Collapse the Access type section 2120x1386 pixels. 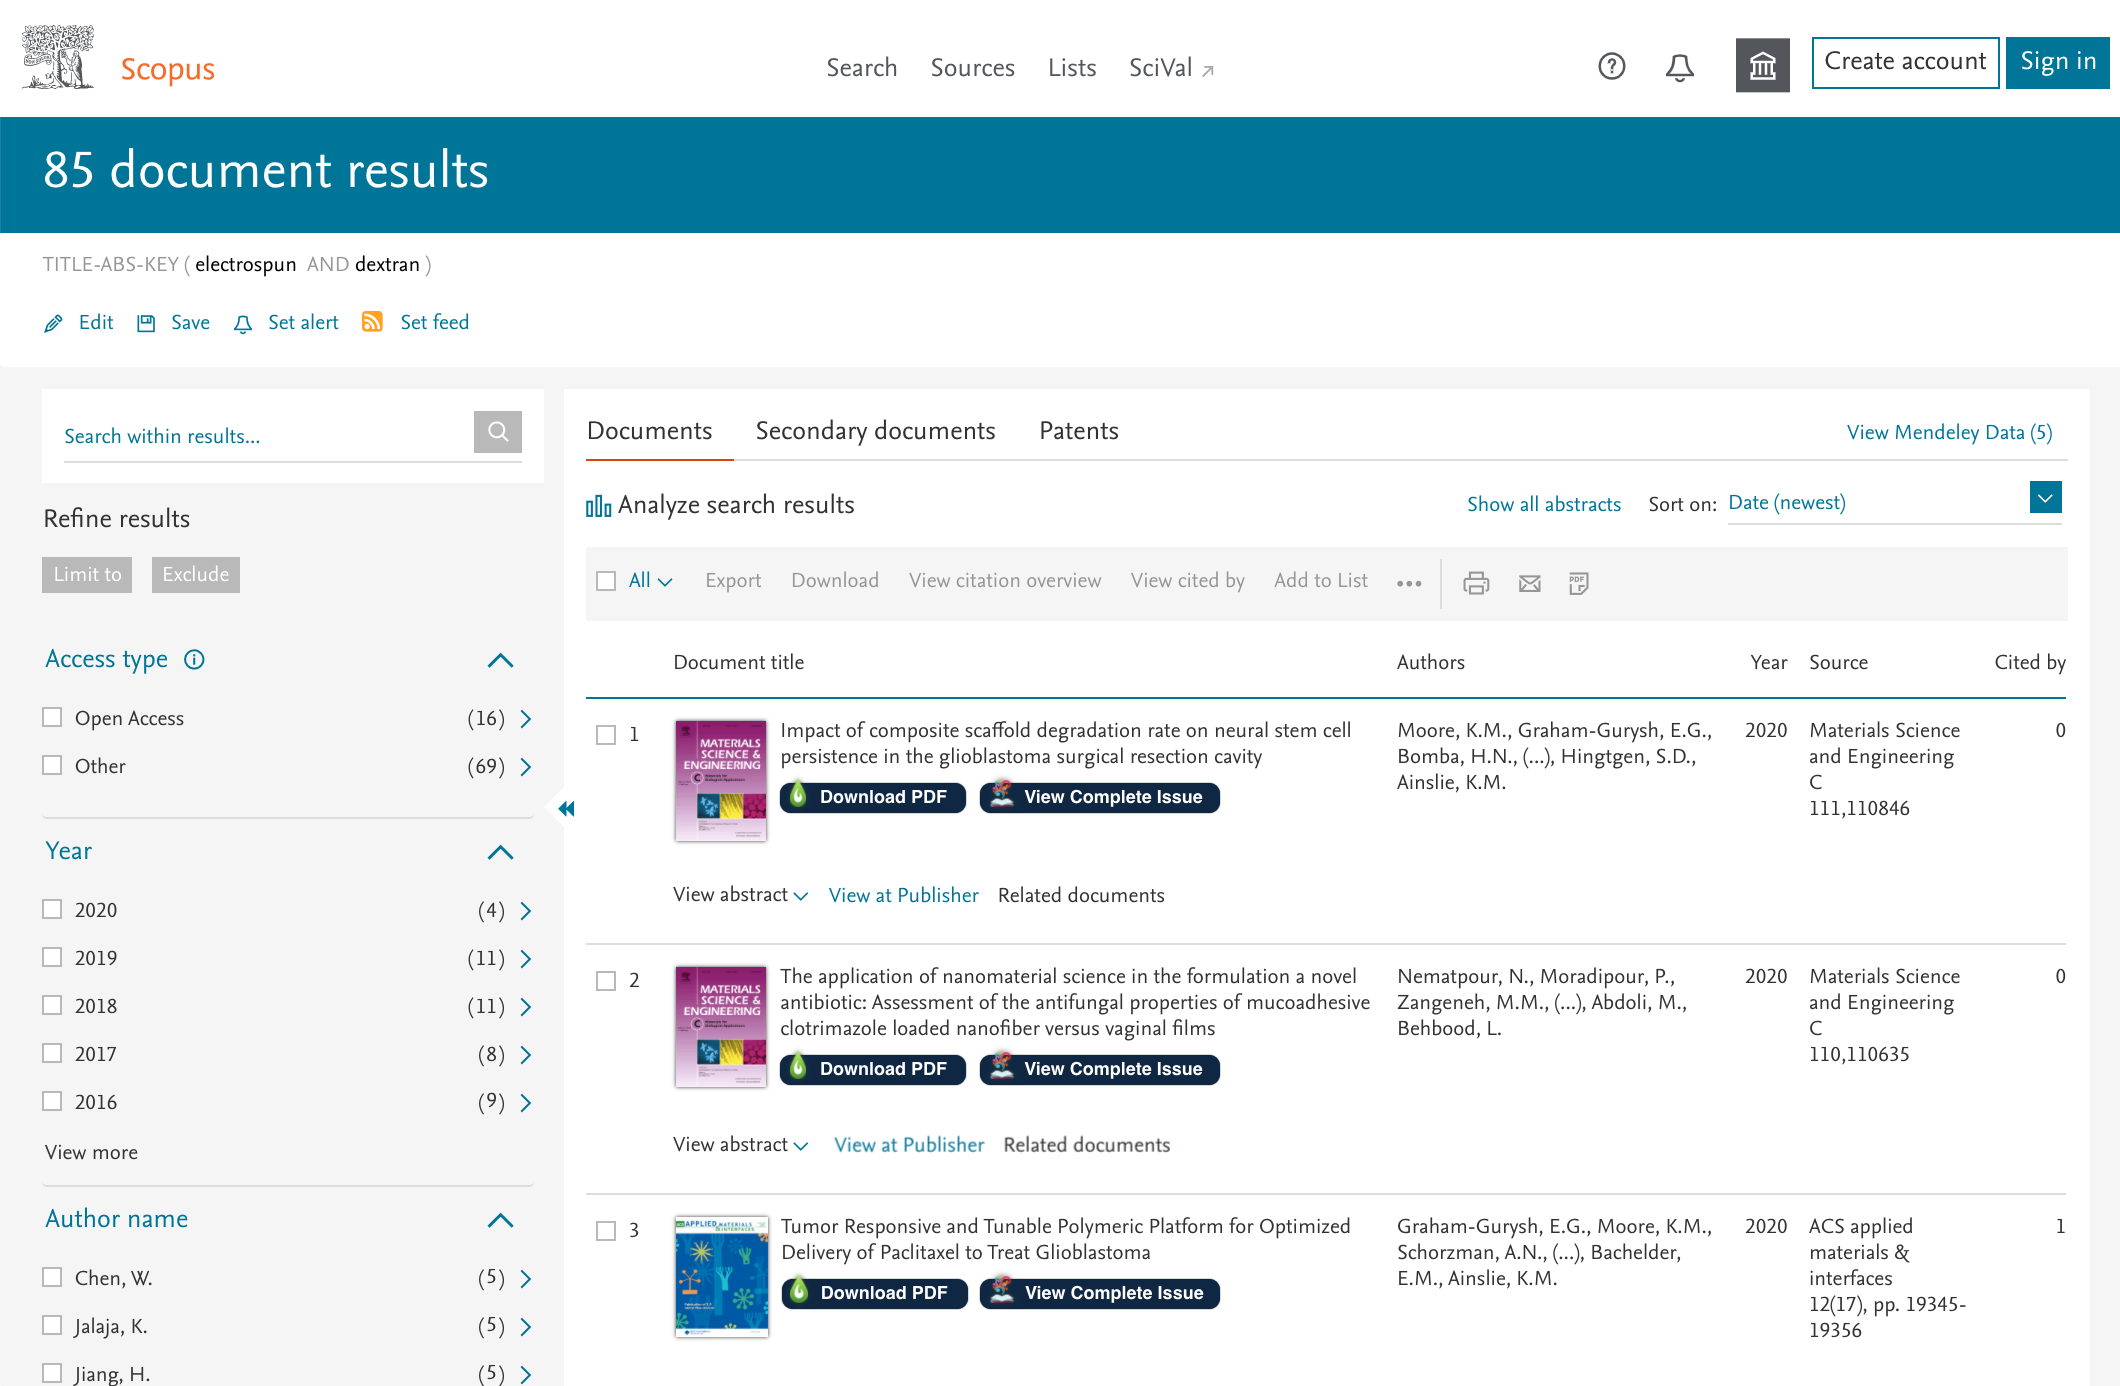tap(500, 660)
